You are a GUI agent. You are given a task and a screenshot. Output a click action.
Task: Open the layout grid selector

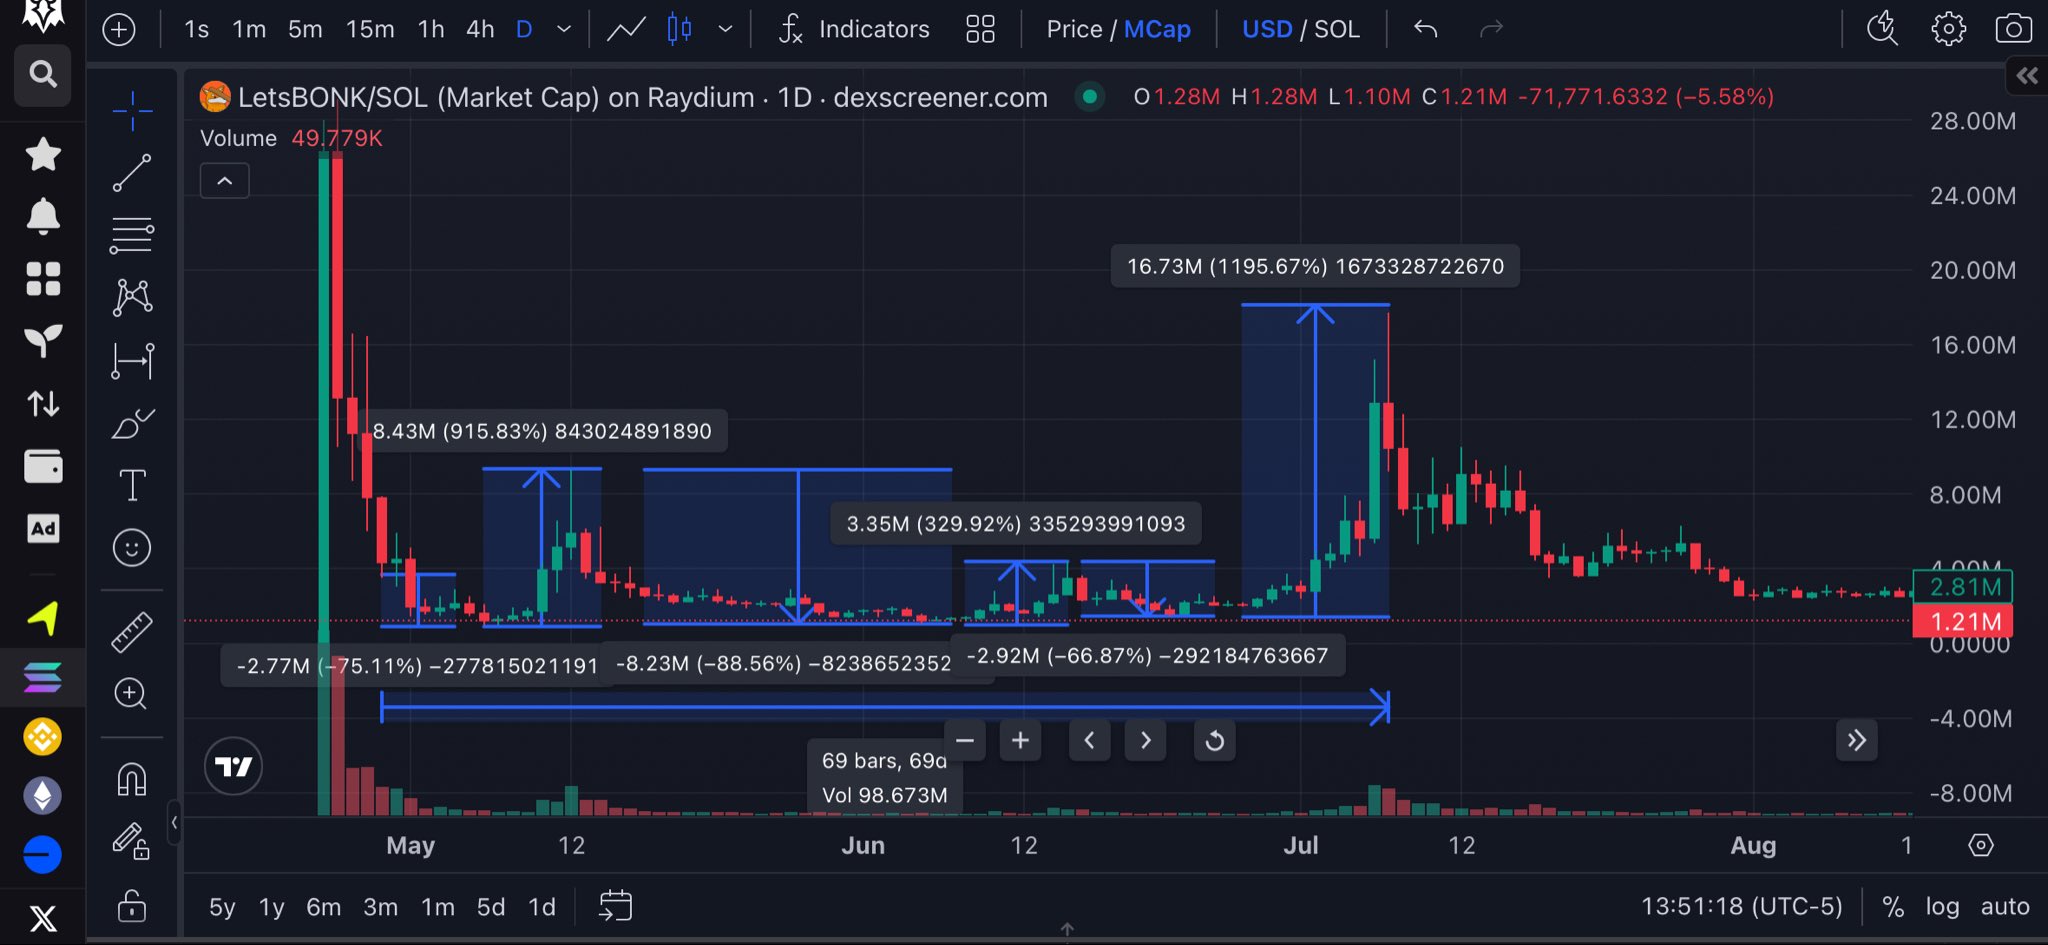point(980,29)
